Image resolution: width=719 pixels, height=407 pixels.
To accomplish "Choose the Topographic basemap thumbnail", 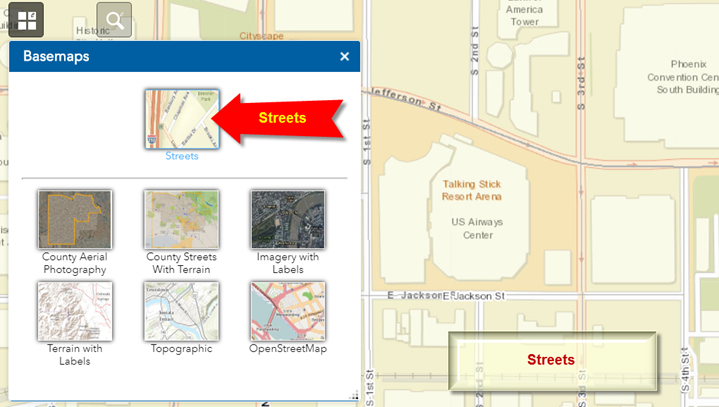I will 181,310.
